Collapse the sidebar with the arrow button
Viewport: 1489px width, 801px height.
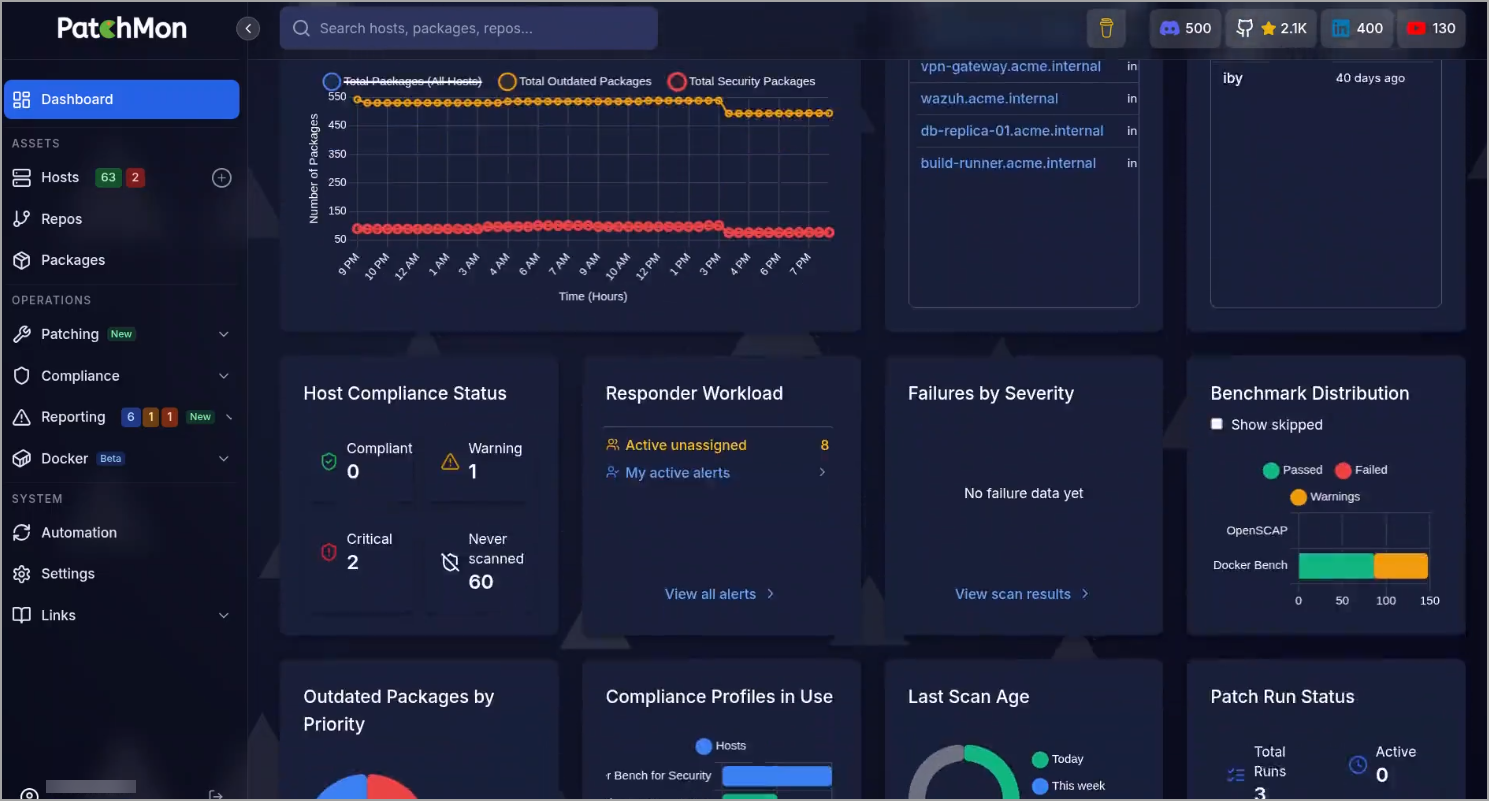point(248,28)
